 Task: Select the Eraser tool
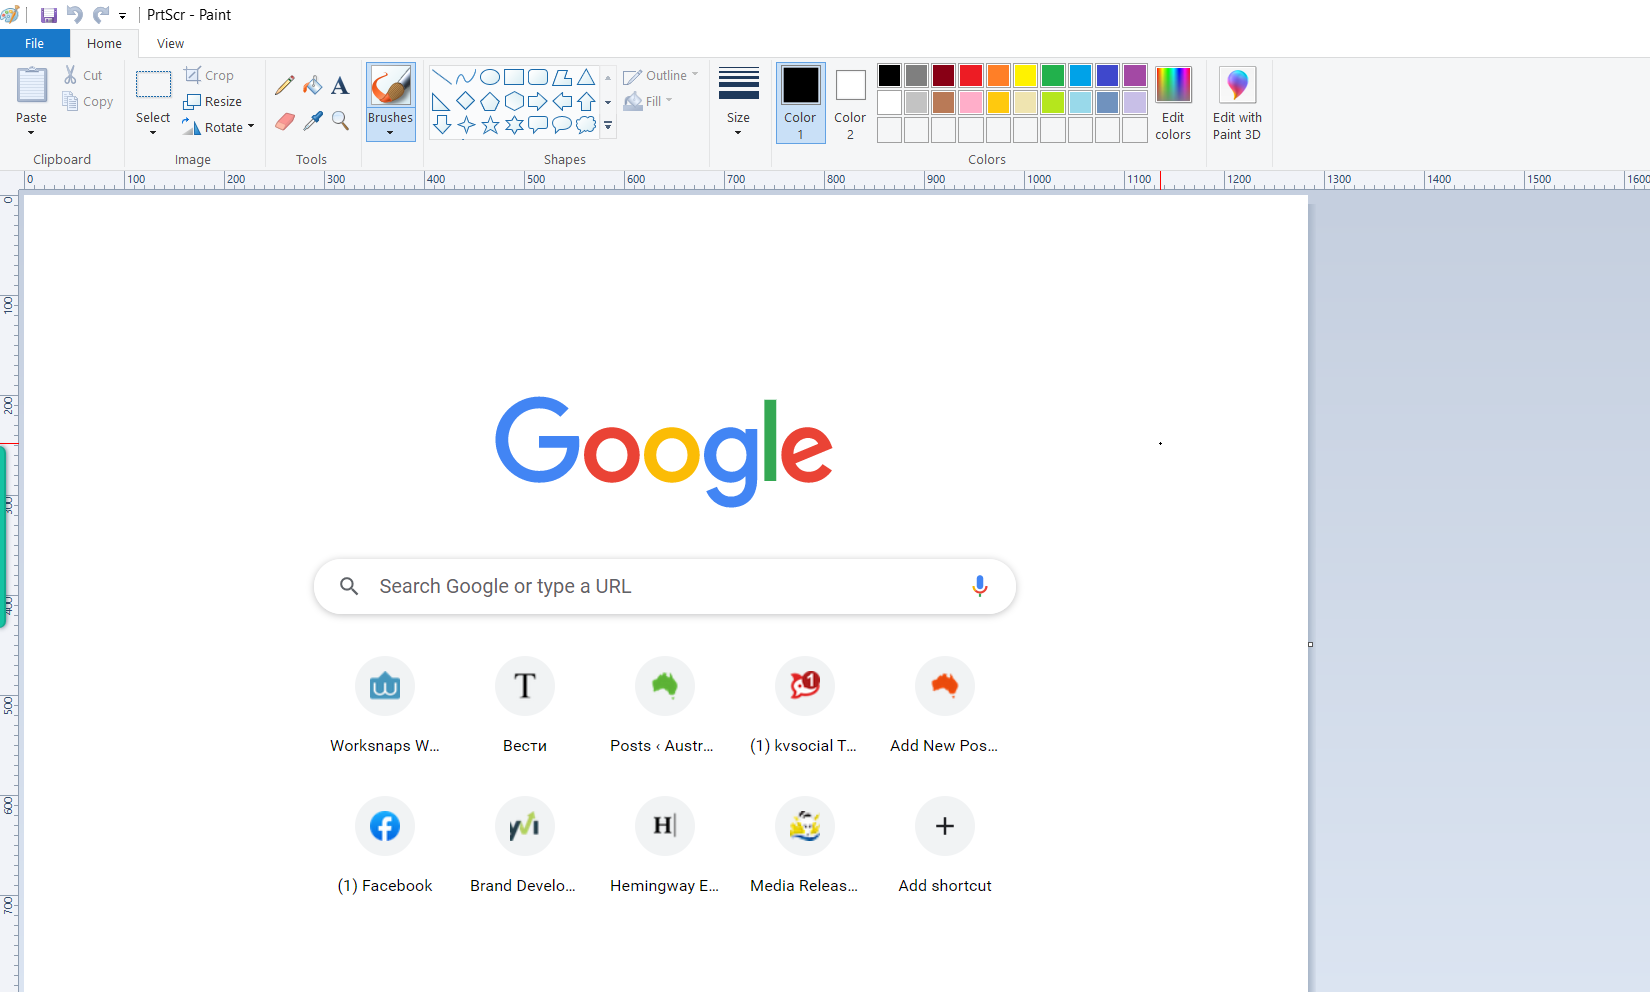click(x=285, y=120)
